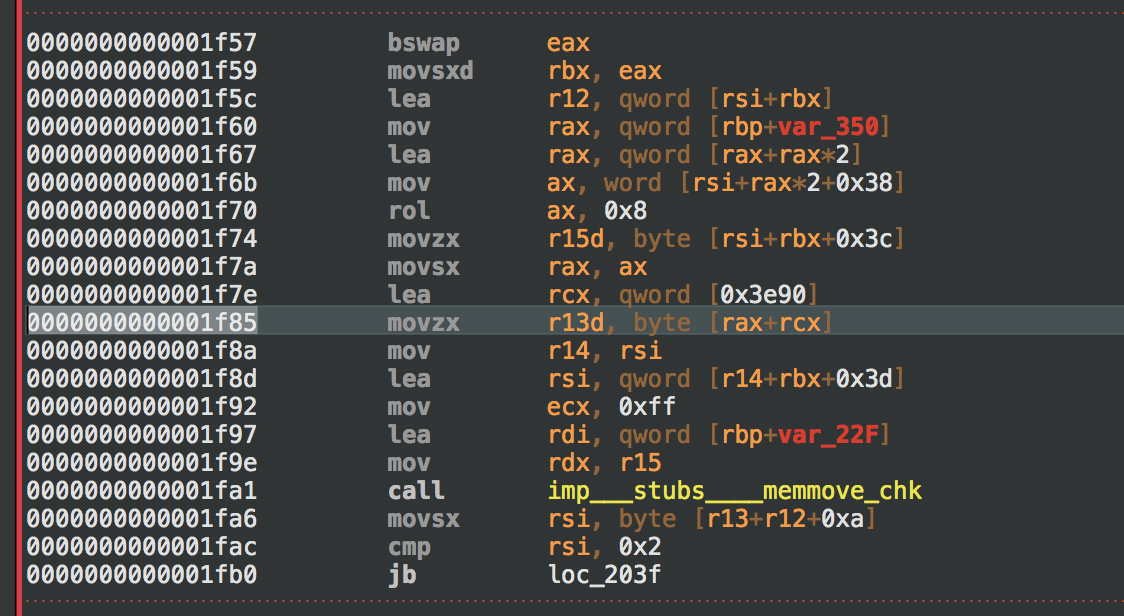Image resolution: width=1124 pixels, height=616 pixels.
Task: Follow imp___stubs____memmove_chk call target
Action: pos(735,491)
